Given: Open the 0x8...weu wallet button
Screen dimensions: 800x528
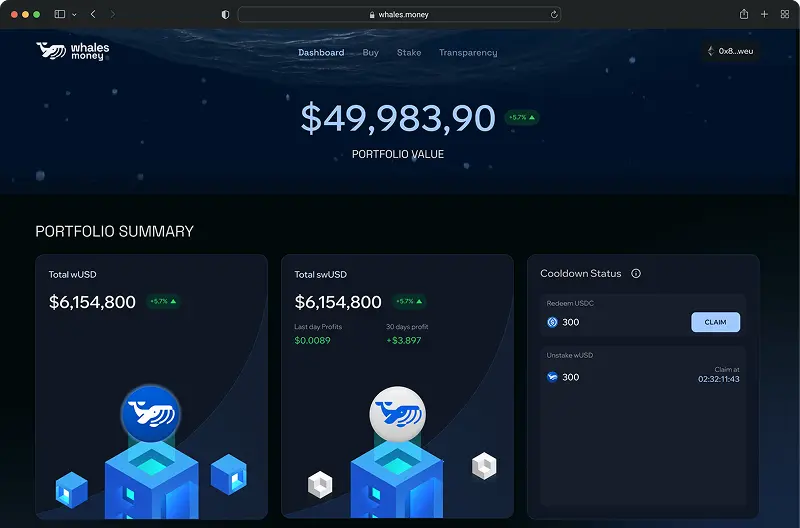Looking at the screenshot, I should (731, 51).
